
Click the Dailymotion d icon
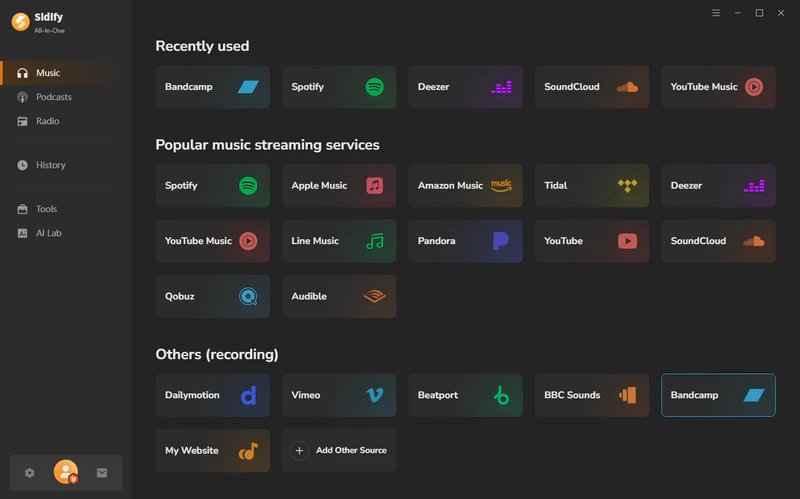248,395
